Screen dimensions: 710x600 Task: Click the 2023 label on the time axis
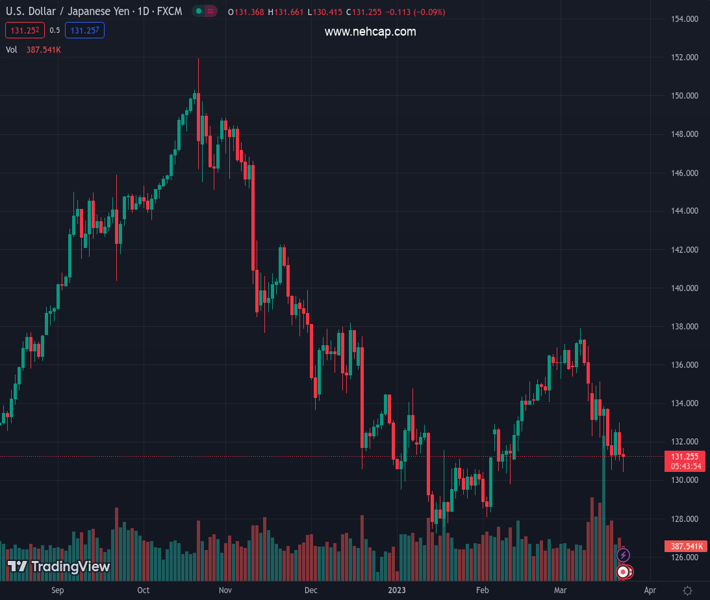398,591
